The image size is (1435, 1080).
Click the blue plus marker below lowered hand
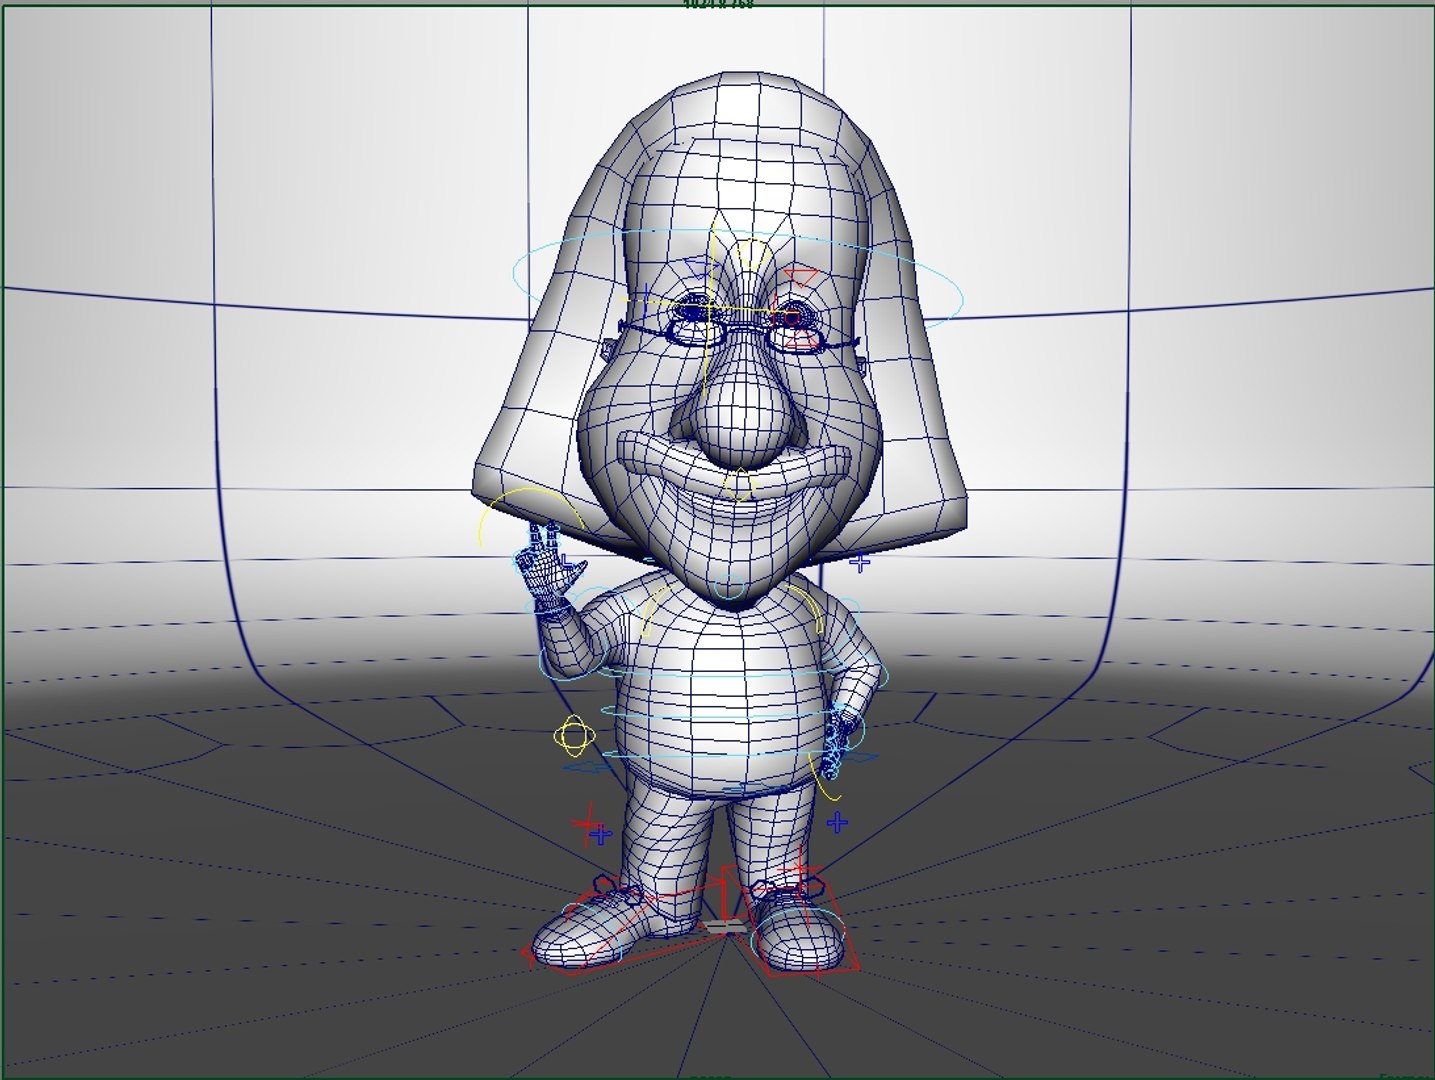coord(837,823)
